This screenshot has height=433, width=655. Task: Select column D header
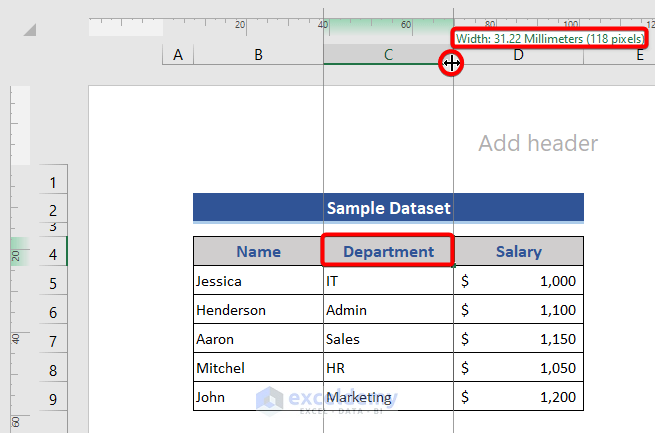[518, 55]
